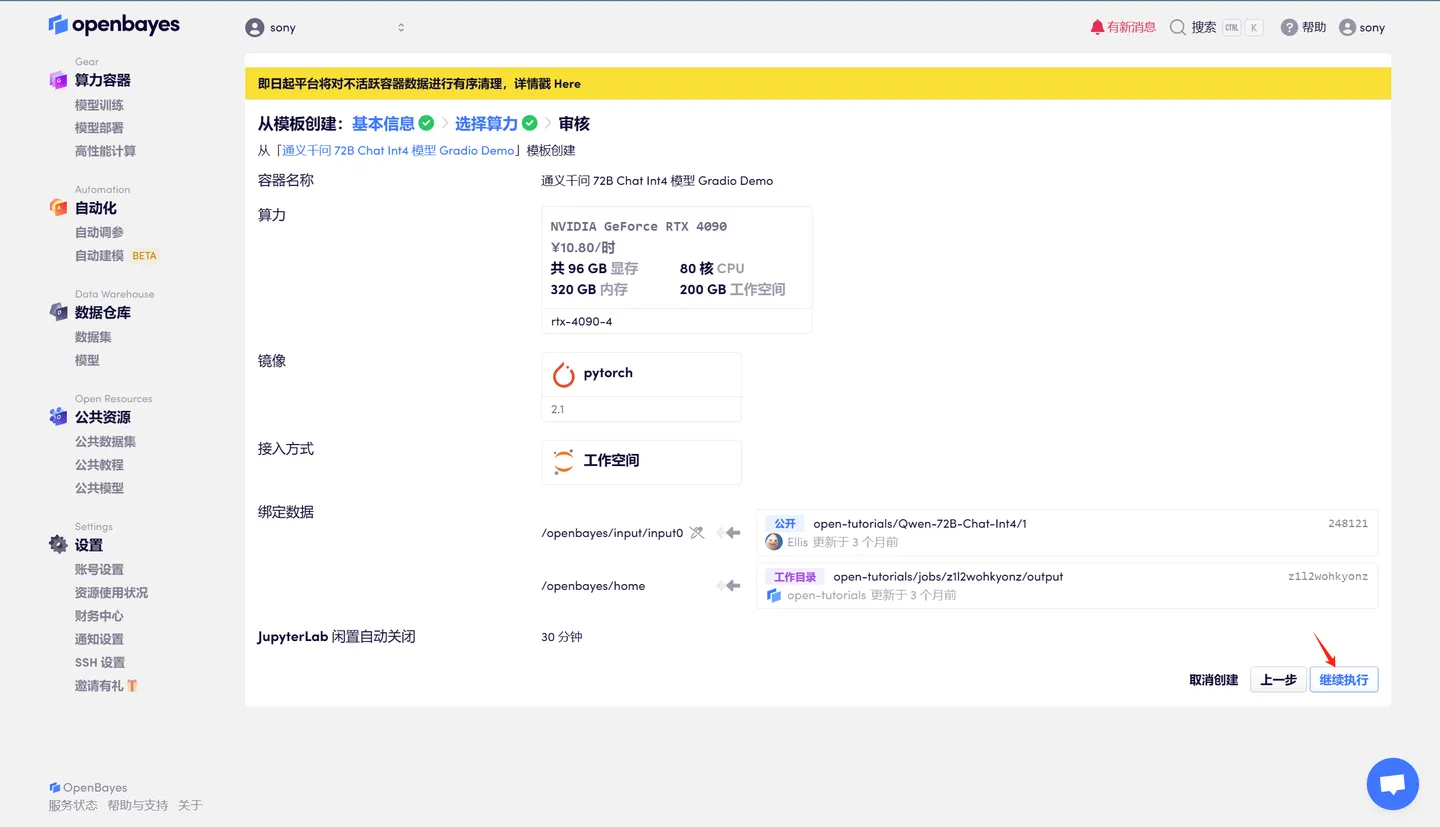Click the 设置 gear icon
The width and height of the screenshot is (1440, 827).
tap(58, 545)
